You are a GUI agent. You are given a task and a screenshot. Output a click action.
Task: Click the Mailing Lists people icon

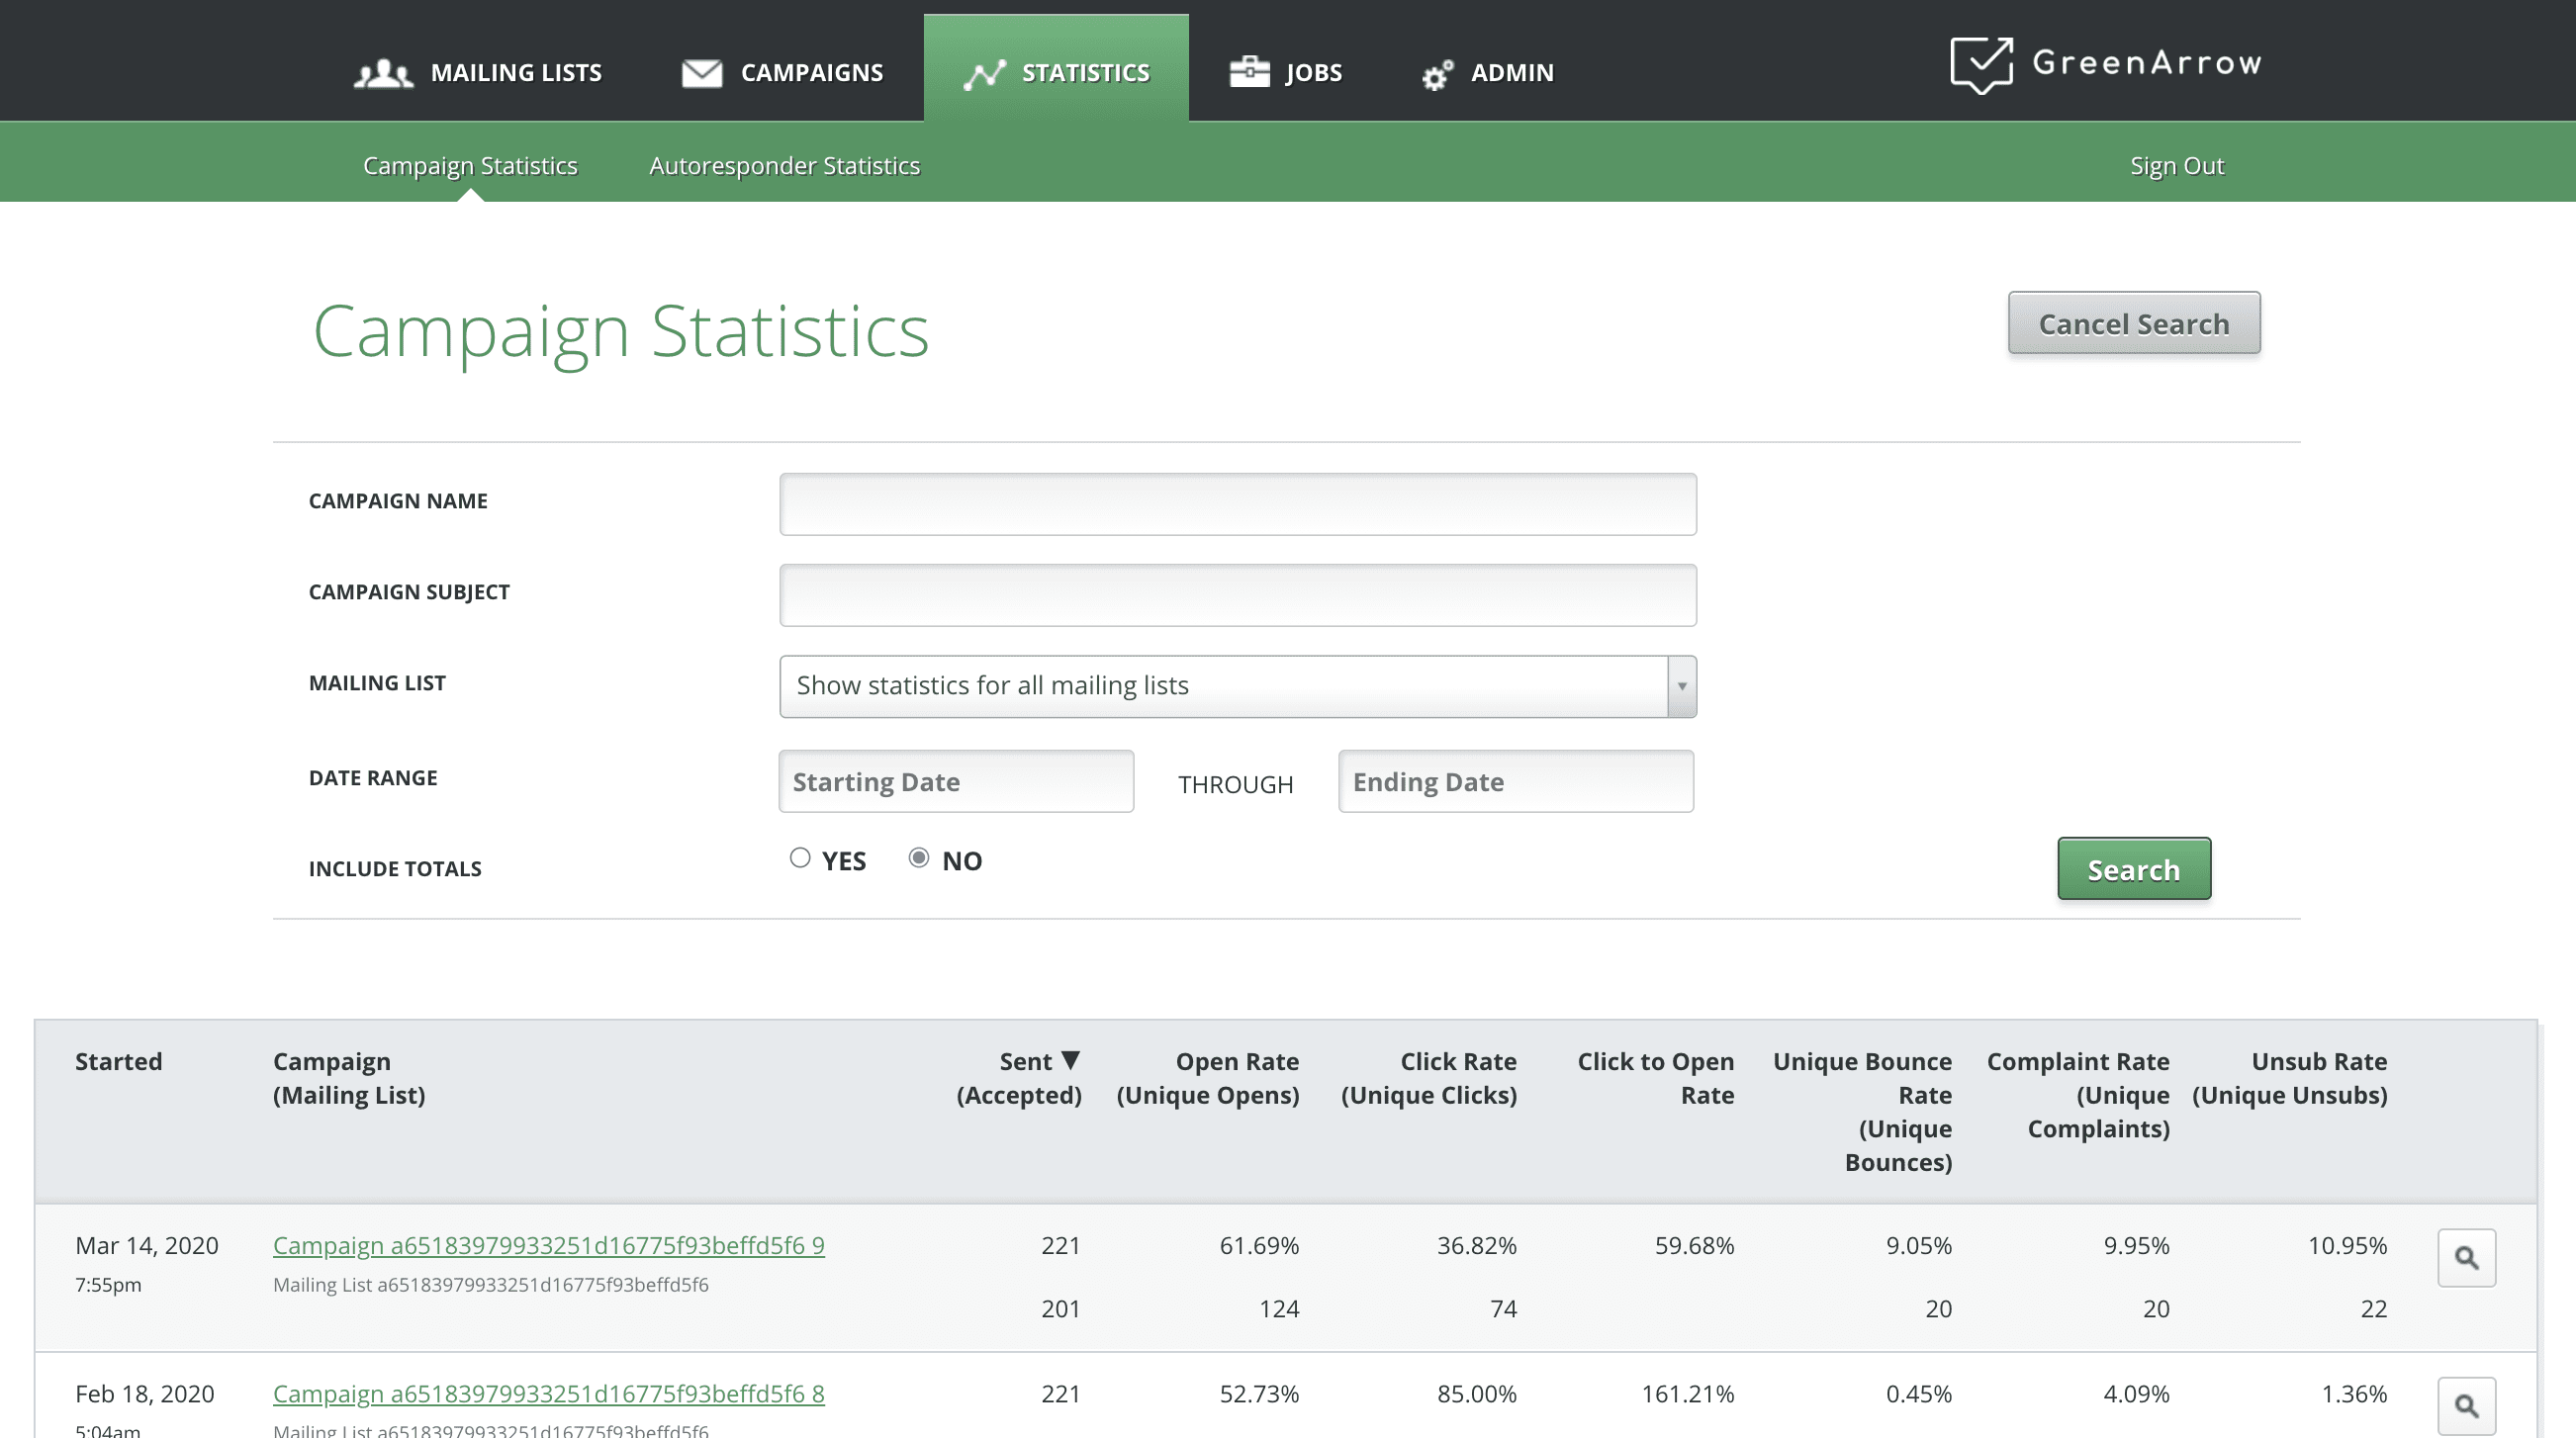coord(384,72)
